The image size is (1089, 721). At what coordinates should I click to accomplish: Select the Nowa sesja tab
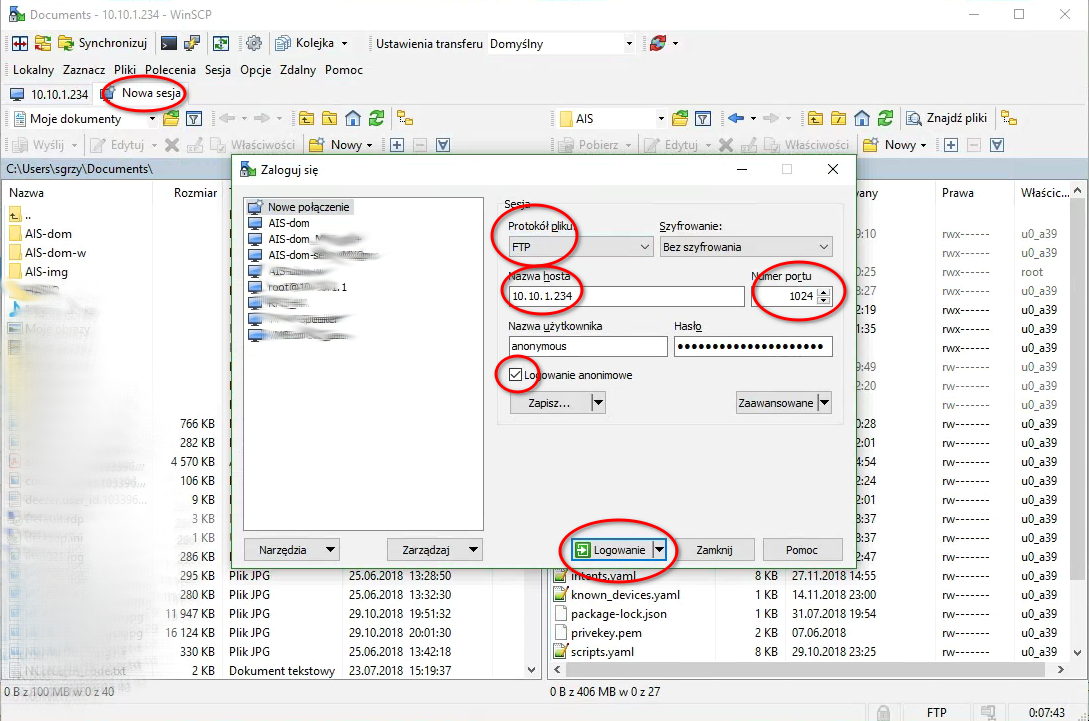click(x=143, y=93)
